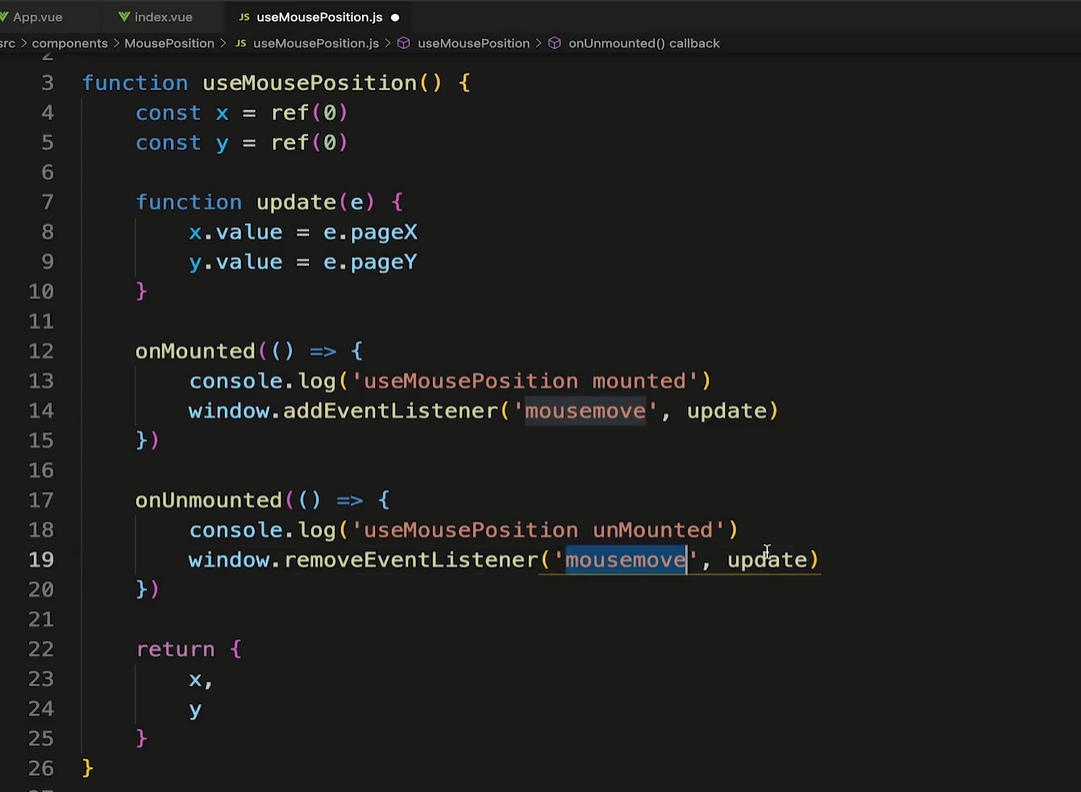Click 'useMousePosition' function name on line 3

pyautogui.click(x=310, y=83)
